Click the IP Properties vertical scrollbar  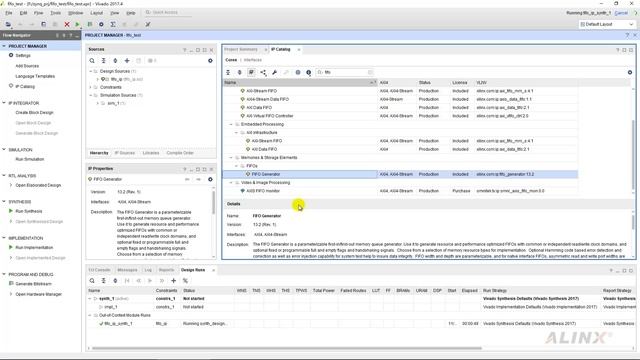coord(213,202)
